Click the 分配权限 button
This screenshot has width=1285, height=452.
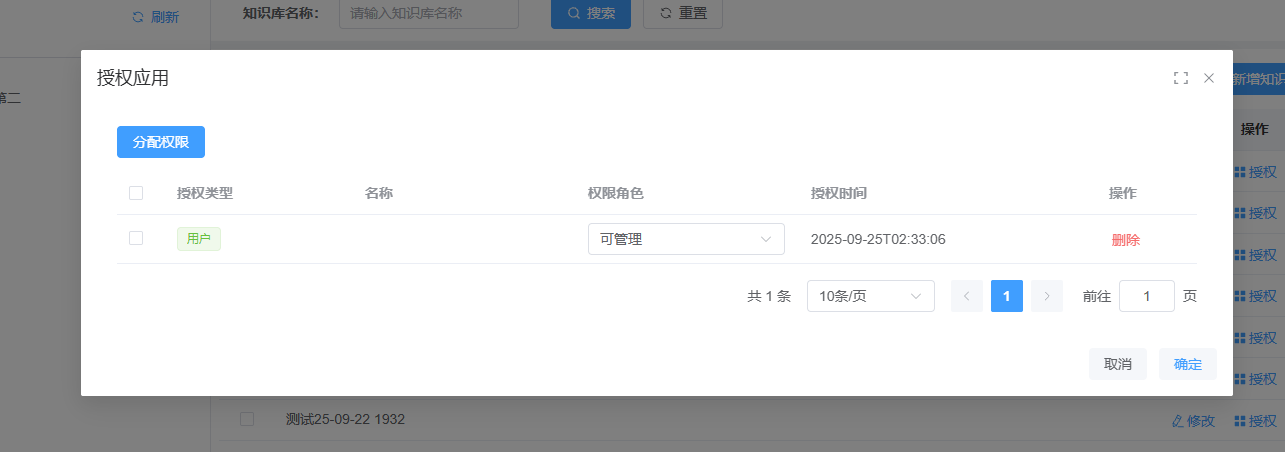[161, 142]
